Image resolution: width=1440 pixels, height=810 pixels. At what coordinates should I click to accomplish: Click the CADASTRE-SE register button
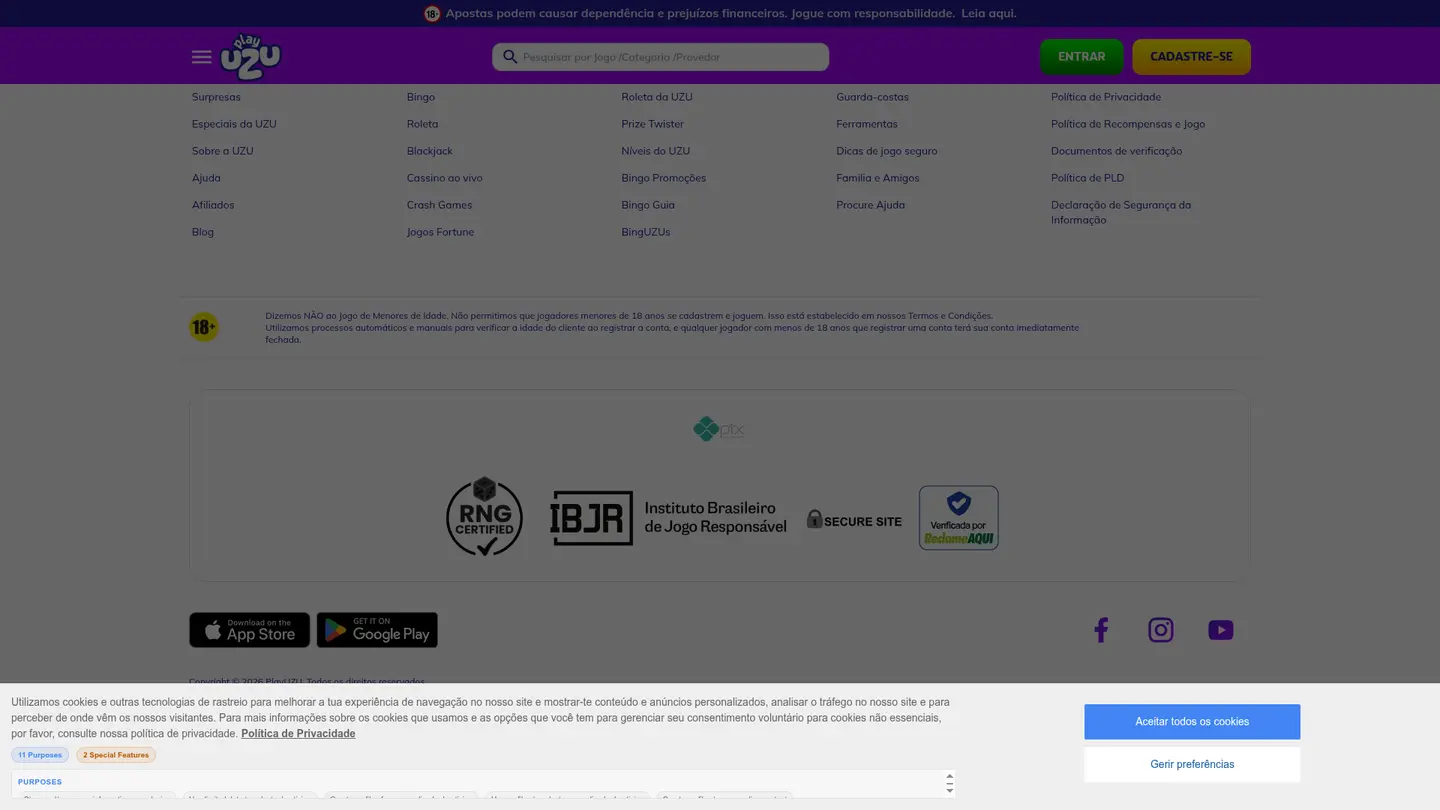[x=1191, y=57]
